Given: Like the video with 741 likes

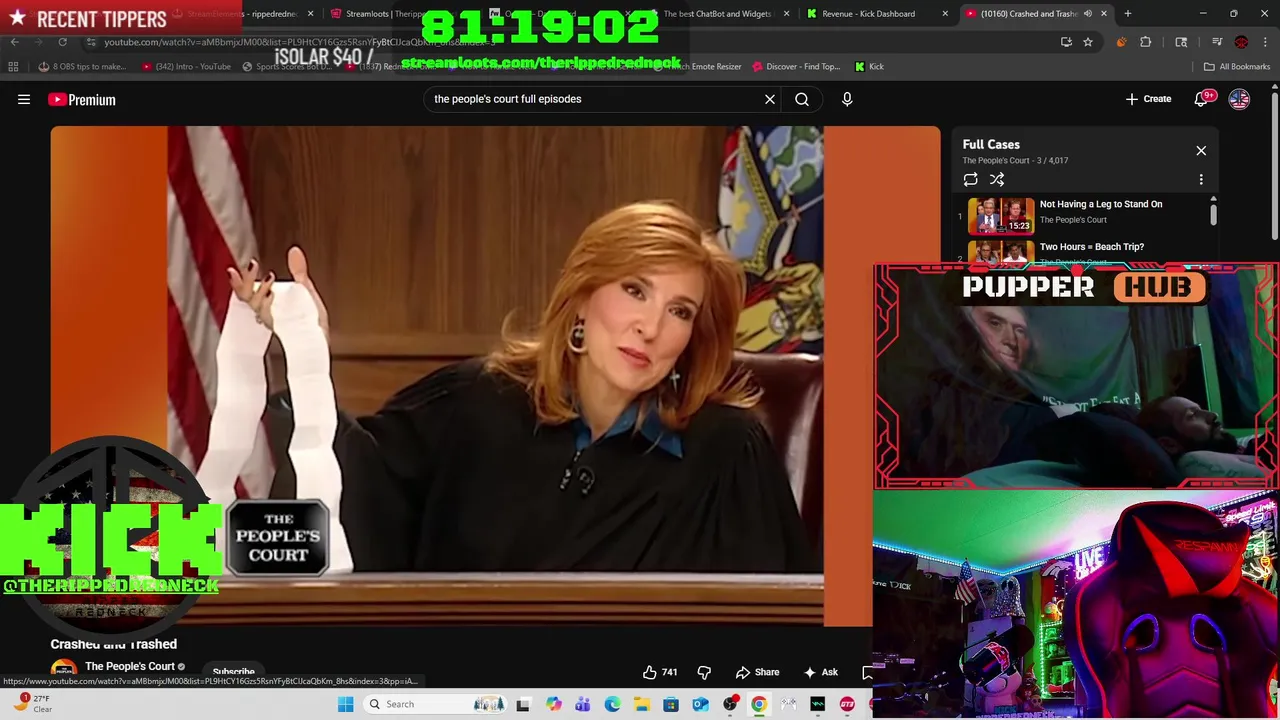Looking at the screenshot, I should [660, 672].
